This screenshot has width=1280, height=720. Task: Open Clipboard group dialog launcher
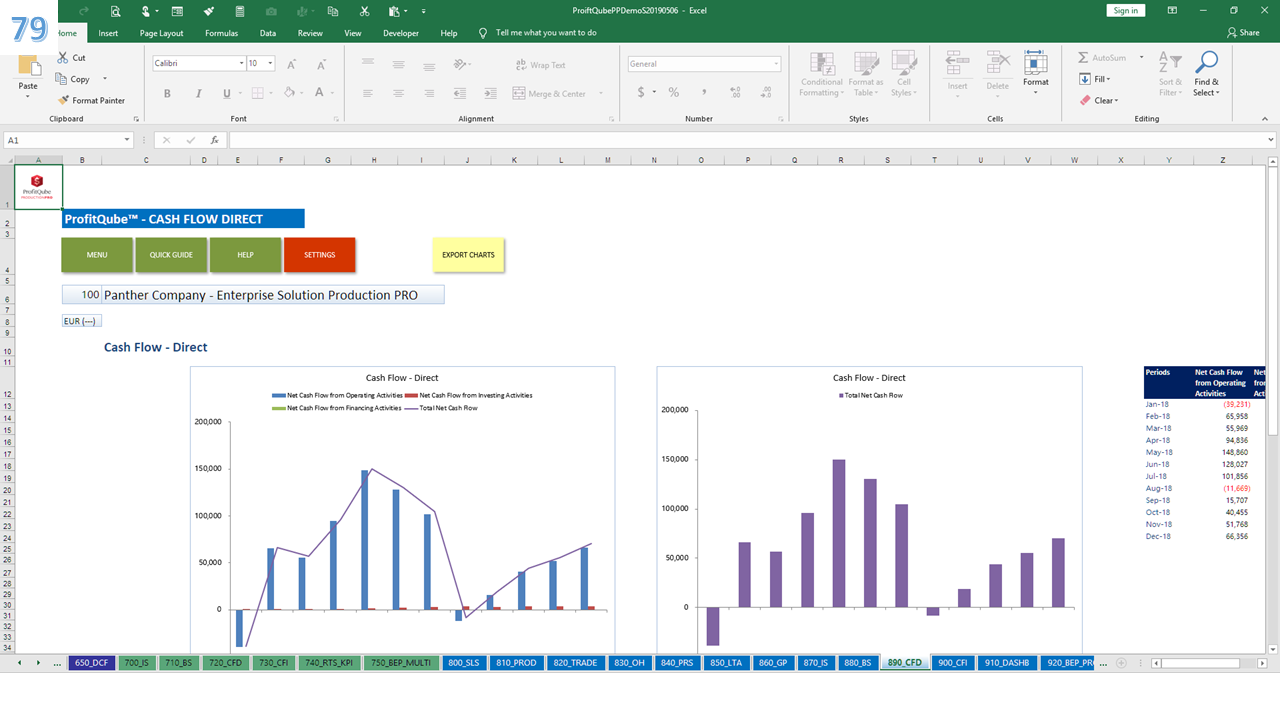click(134, 118)
